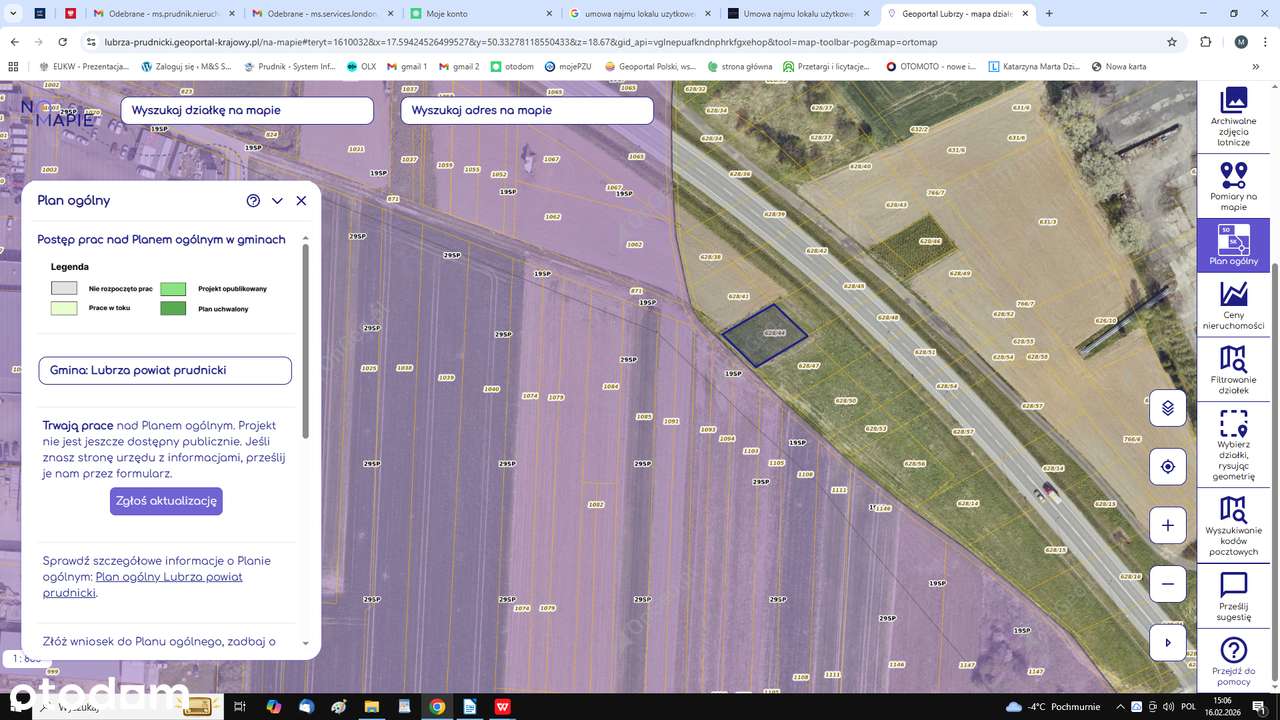Open Pomiary na mapie measurement tool
This screenshot has width=1280, height=720.
click(1233, 186)
